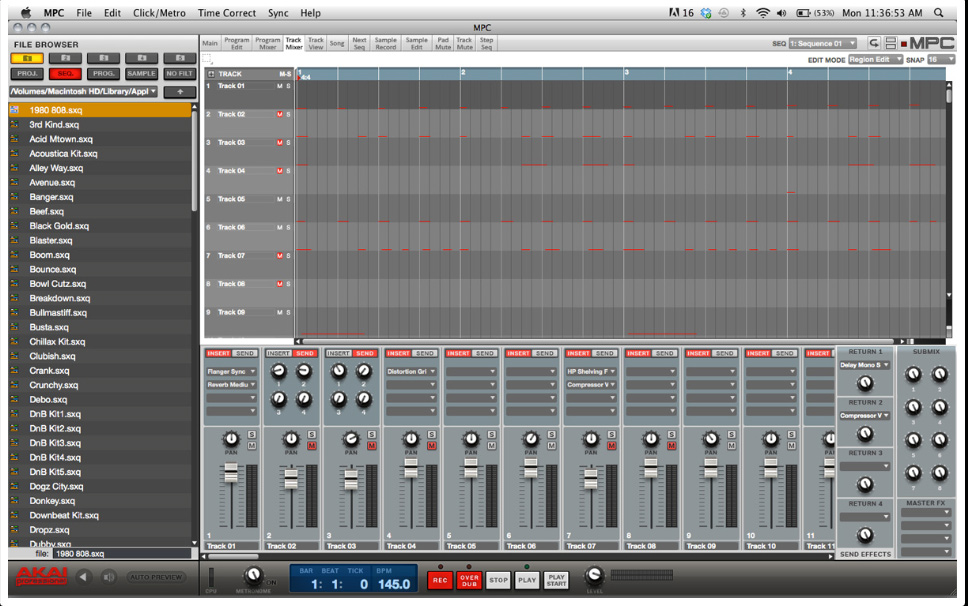Open the Apple menu

(x=26, y=12)
